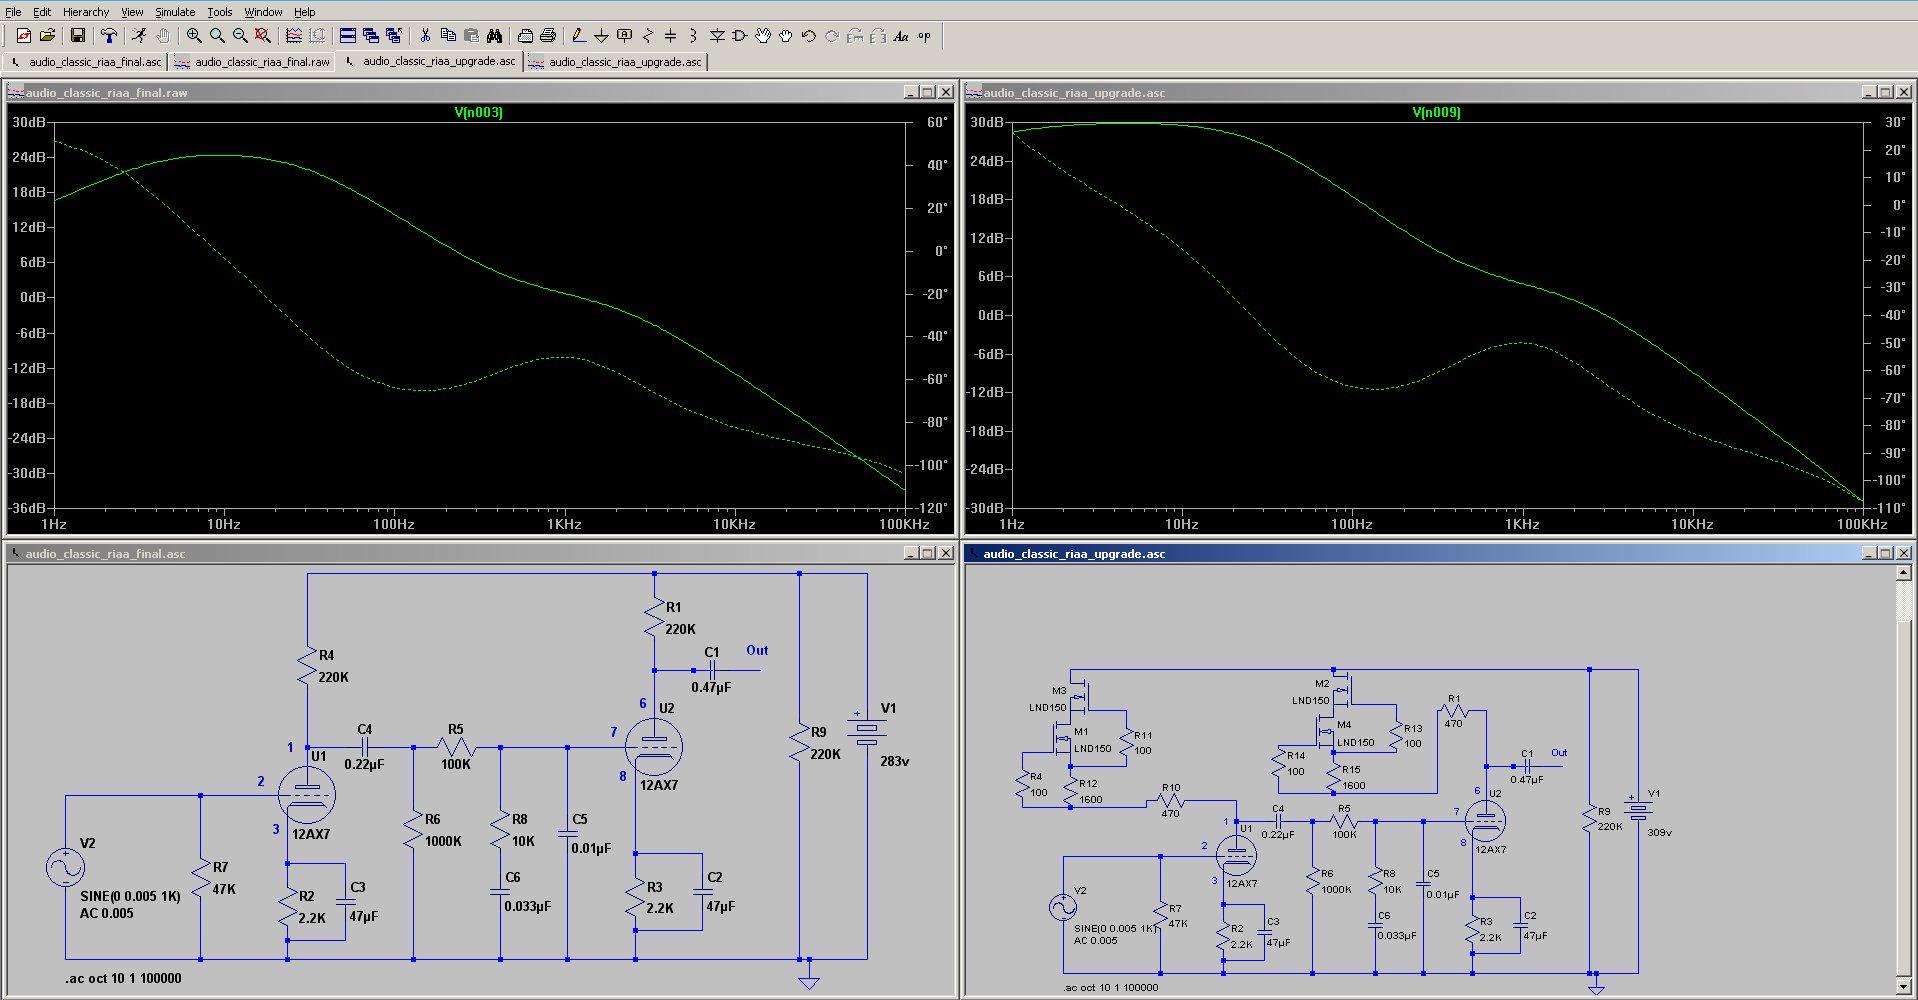The height and width of the screenshot is (1000, 1918).
Task: Click the 0.47µF value of C1 in final schematic
Action: (x=711, y=687)
